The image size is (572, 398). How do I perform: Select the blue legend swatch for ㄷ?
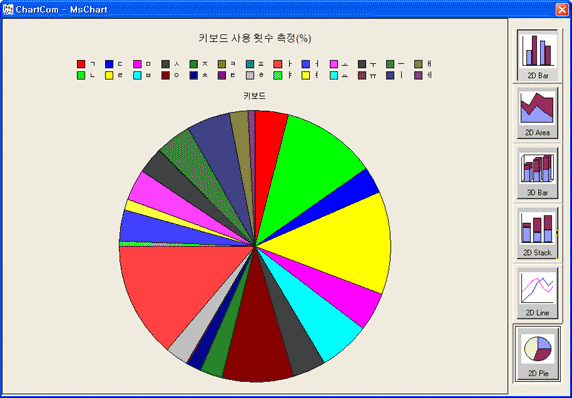coord(109,64)
